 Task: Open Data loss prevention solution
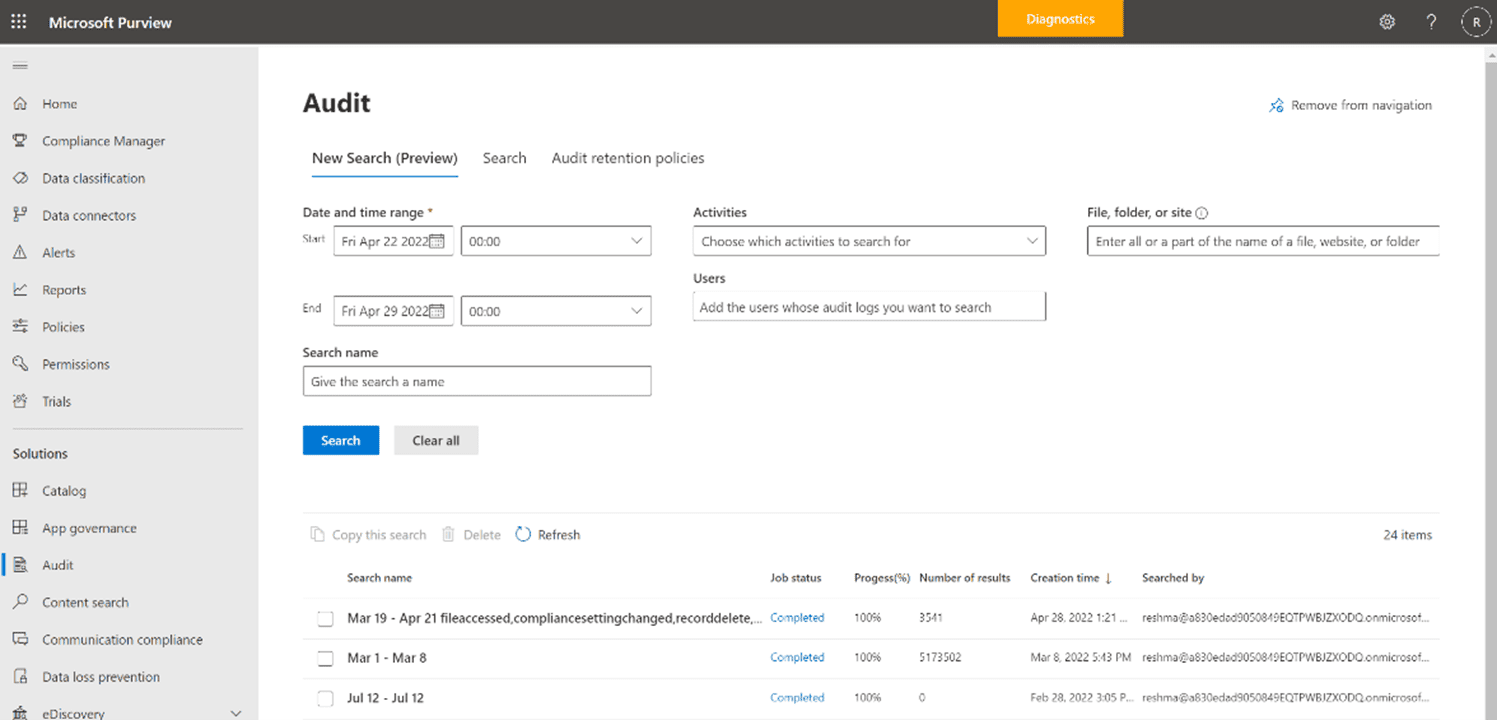100,676
